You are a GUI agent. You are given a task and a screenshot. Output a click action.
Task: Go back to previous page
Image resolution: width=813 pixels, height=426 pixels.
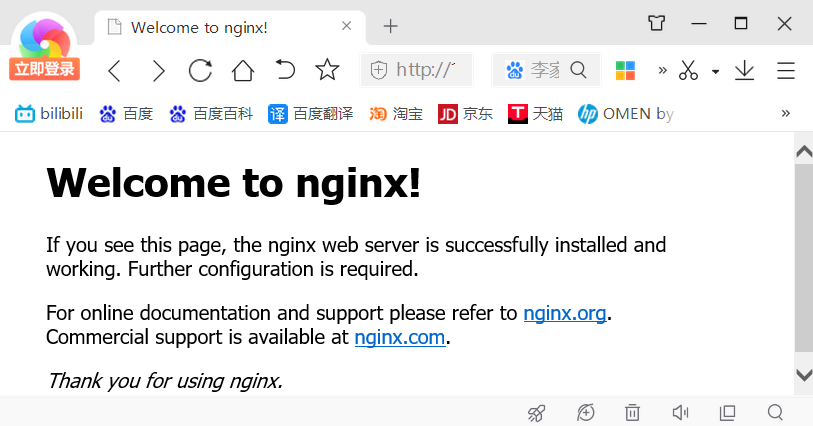point(115,70)
